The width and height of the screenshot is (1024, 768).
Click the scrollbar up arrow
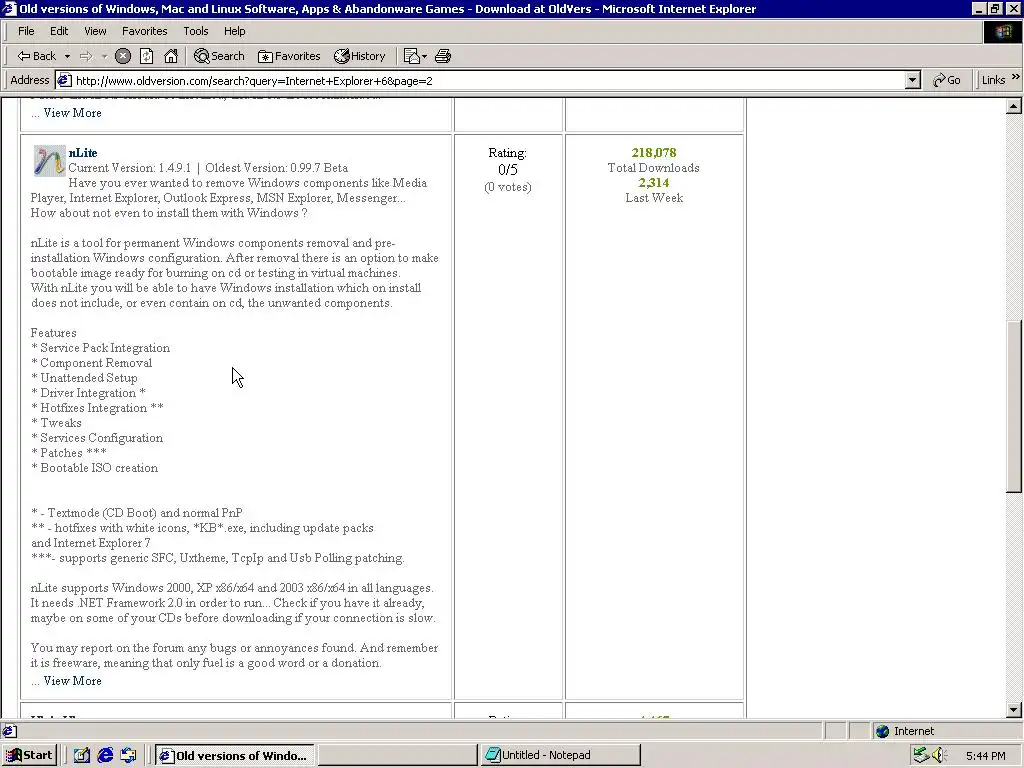[1014, 106]
